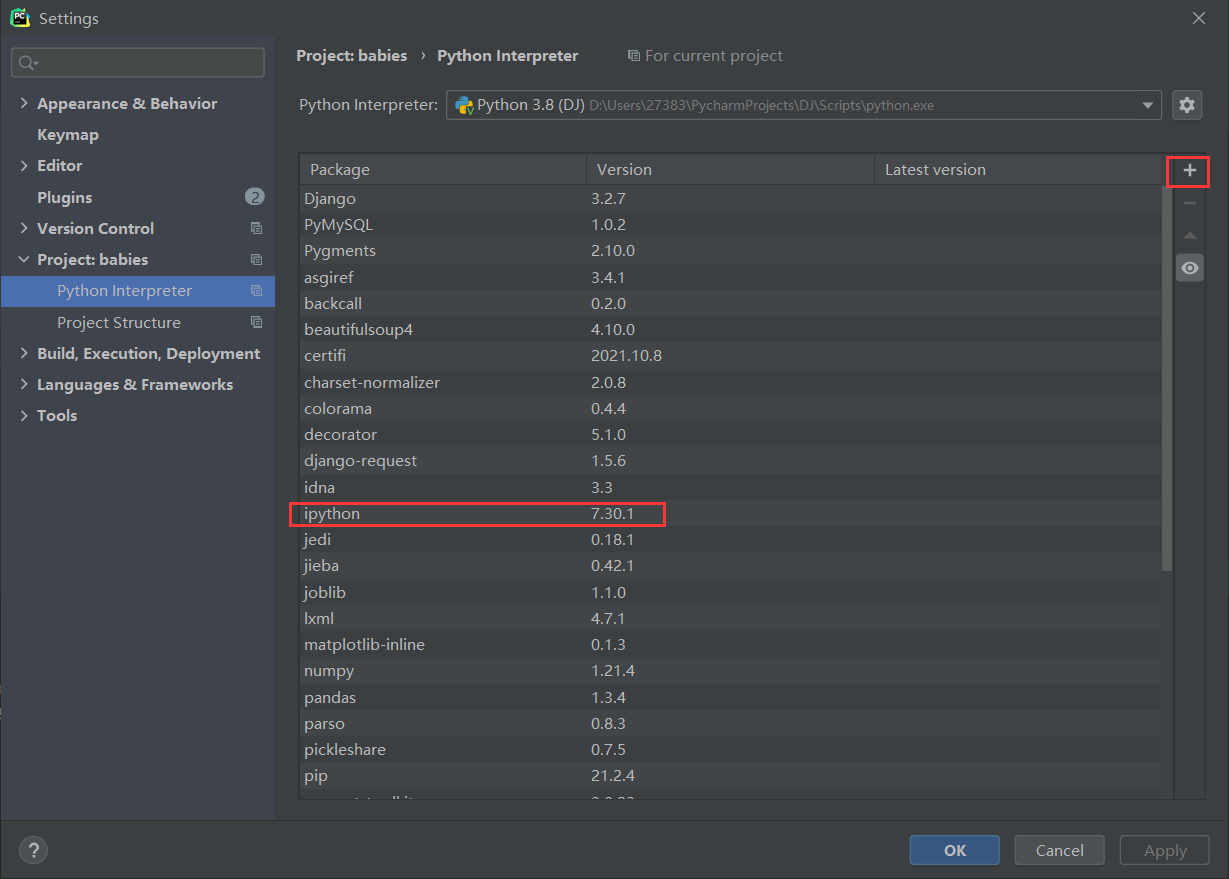Select the joblib package row
Screen dimensions: 1229x879
point(731,592)
